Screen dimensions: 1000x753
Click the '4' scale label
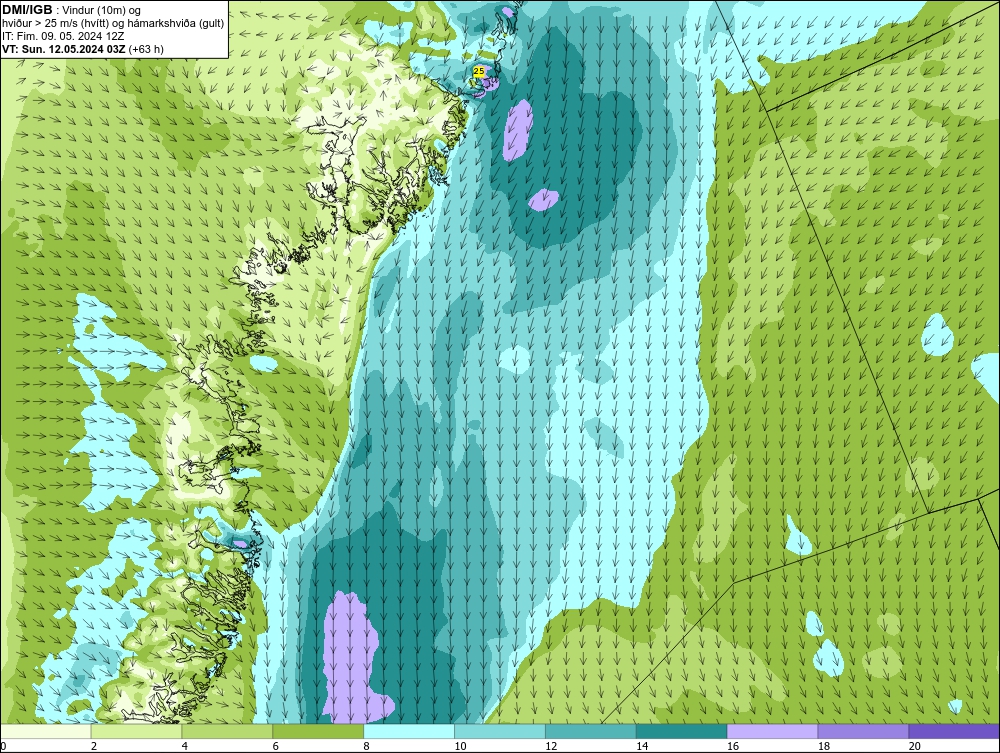[x=185, y=746]
